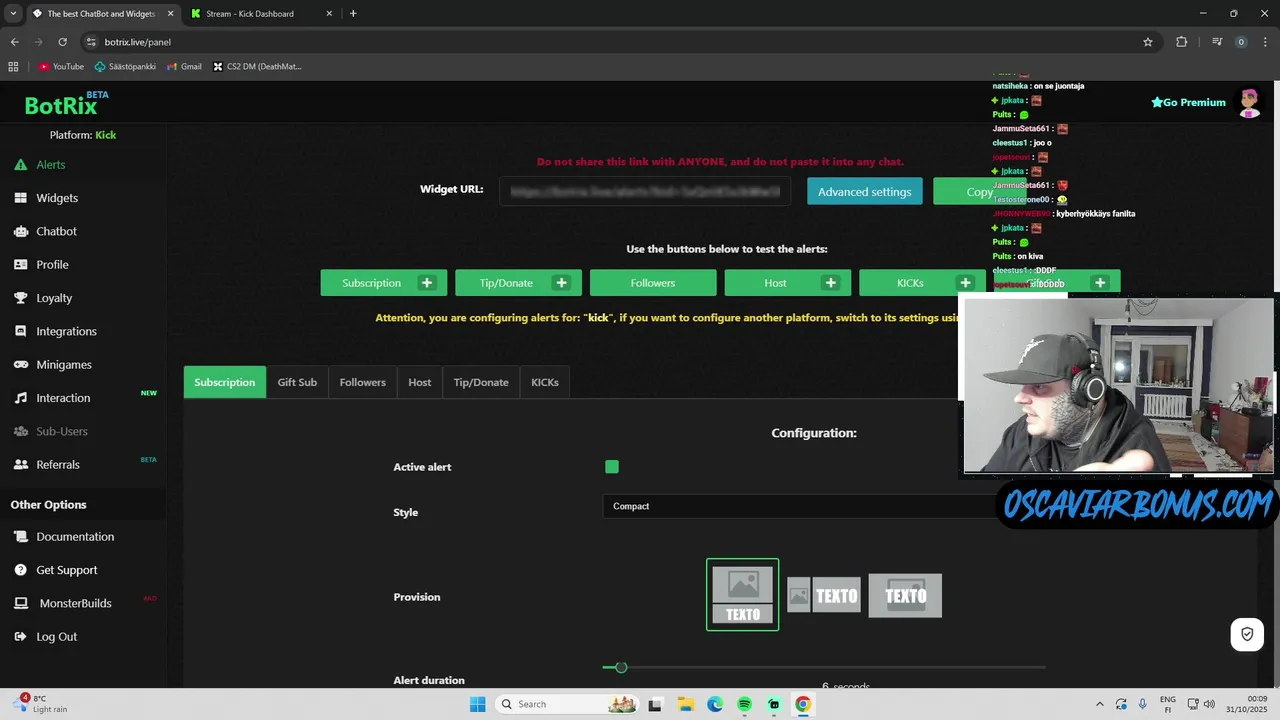Viewport: 1280px width, 720px height.
Task: Switch to the Followers configuration tab
Action: click(x=363, y=382)
